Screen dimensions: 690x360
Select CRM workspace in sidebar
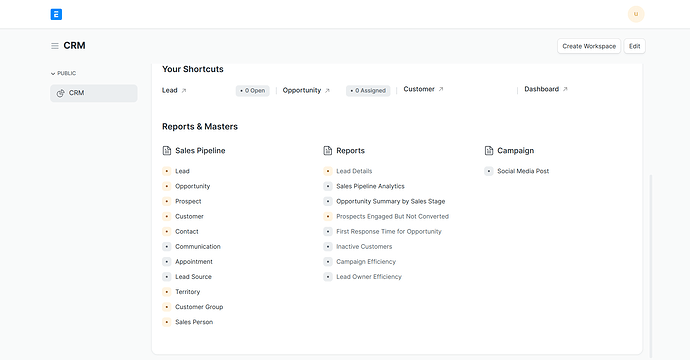tap(94, 93)
